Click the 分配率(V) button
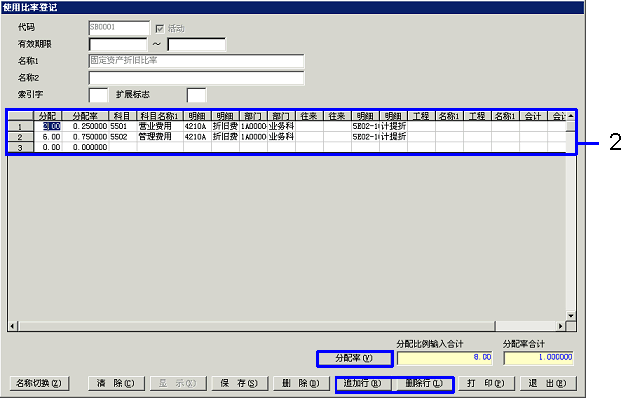 [354, 358]
